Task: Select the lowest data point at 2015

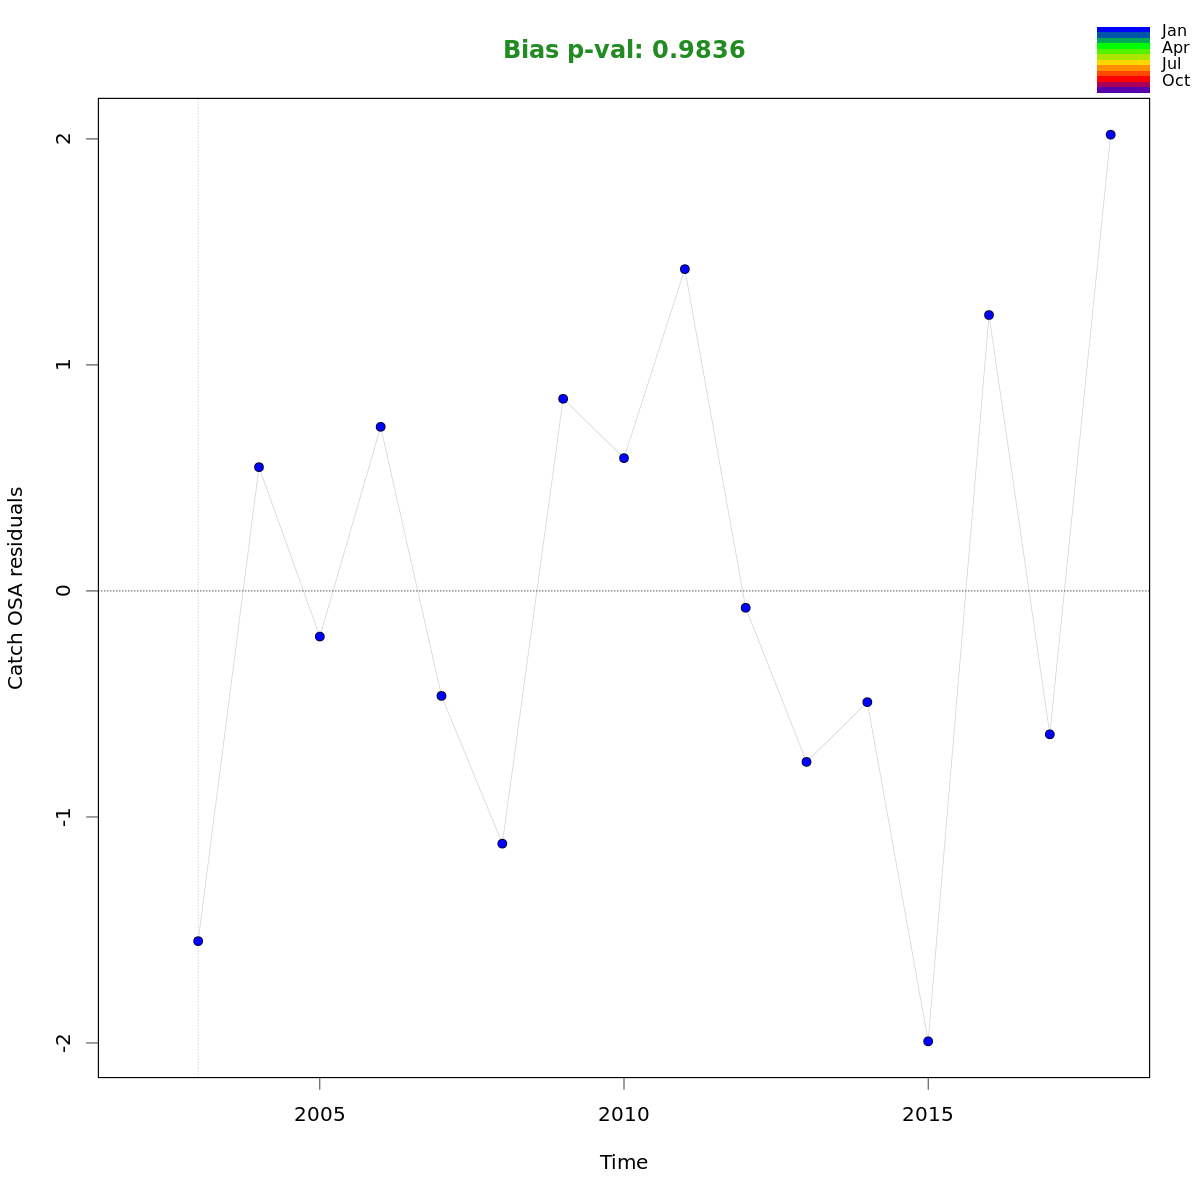Action: pyautogui.click(x=928, y=1041)
